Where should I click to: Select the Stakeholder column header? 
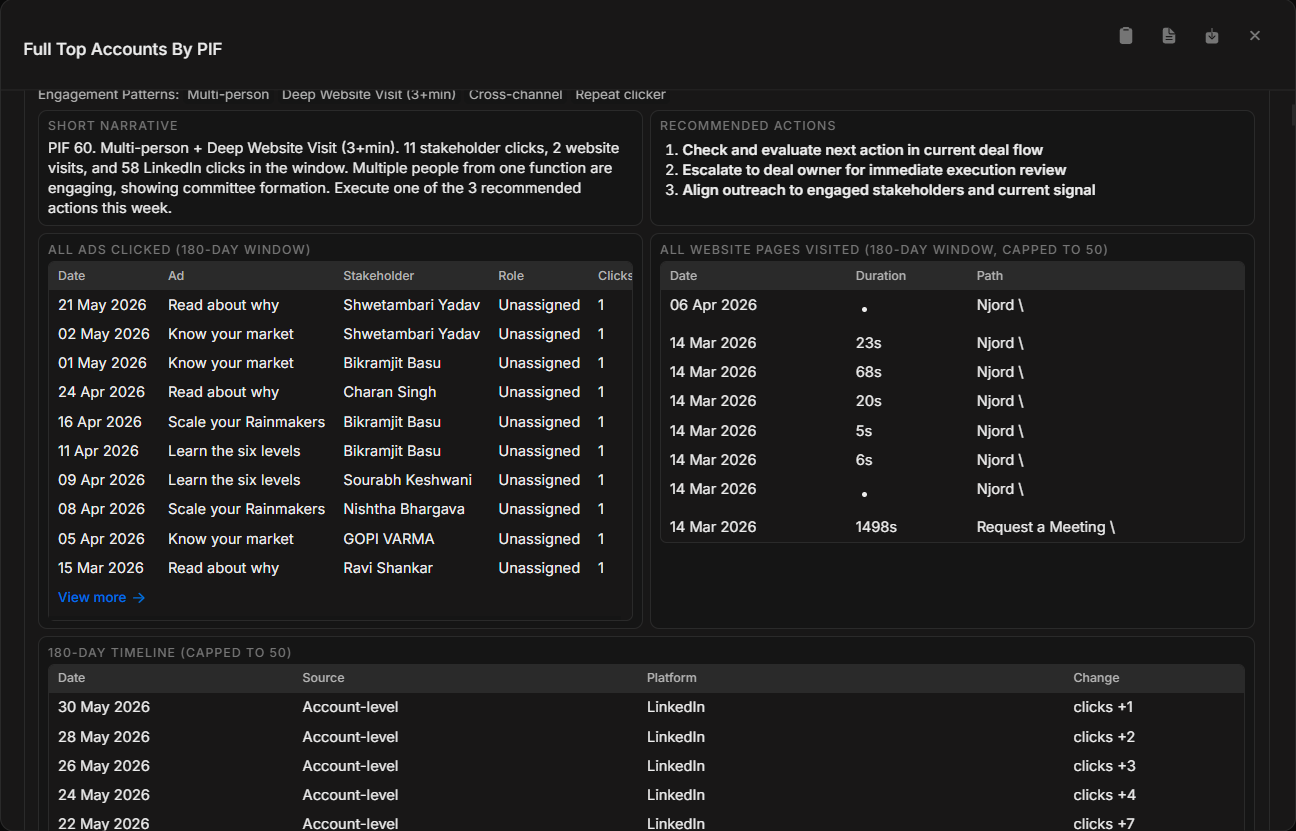coord(379,276)
